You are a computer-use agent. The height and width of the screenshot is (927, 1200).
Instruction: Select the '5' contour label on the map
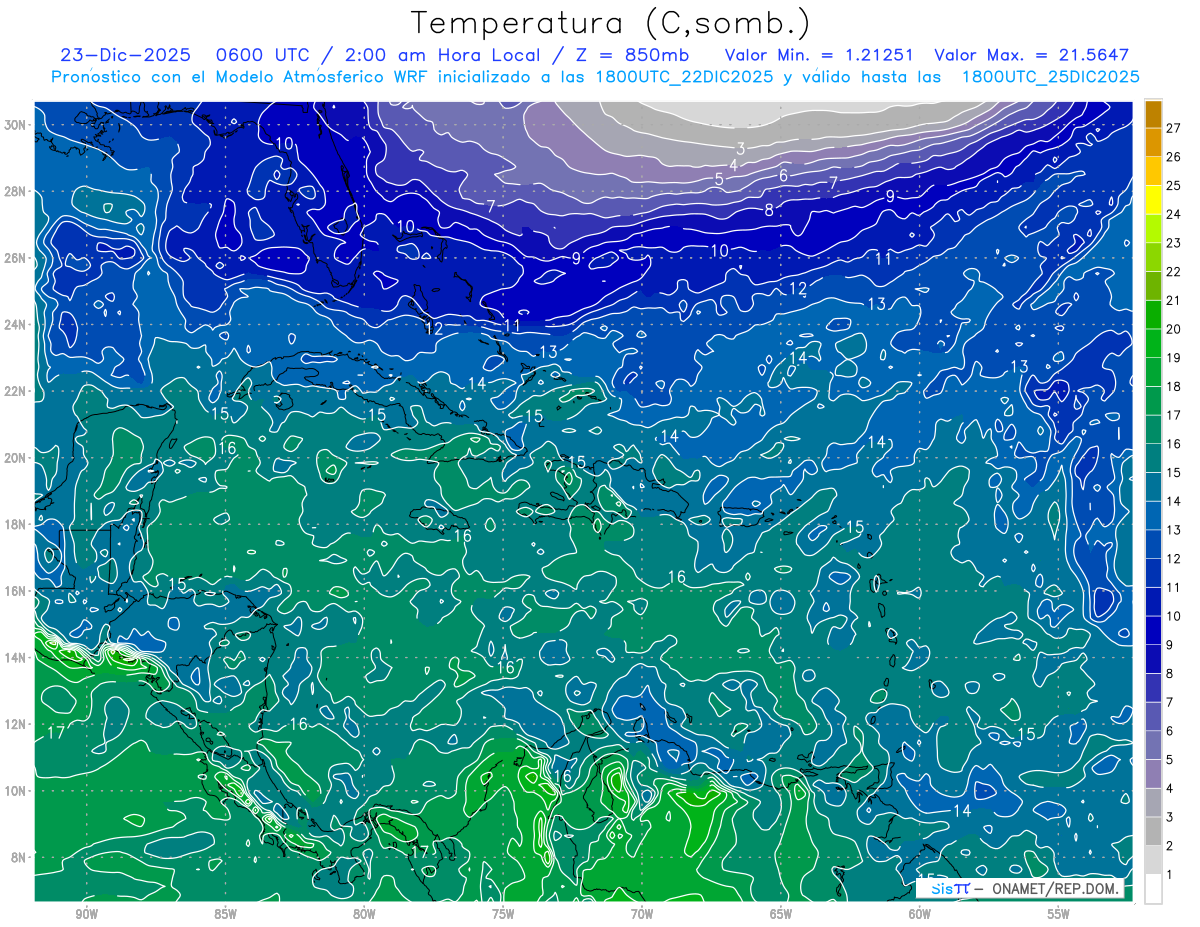719,179
